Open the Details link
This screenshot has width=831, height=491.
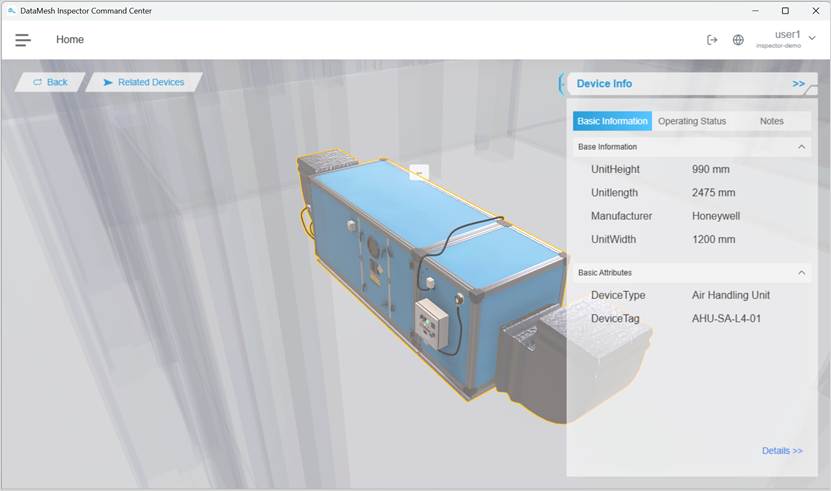(x=782, y=451)
